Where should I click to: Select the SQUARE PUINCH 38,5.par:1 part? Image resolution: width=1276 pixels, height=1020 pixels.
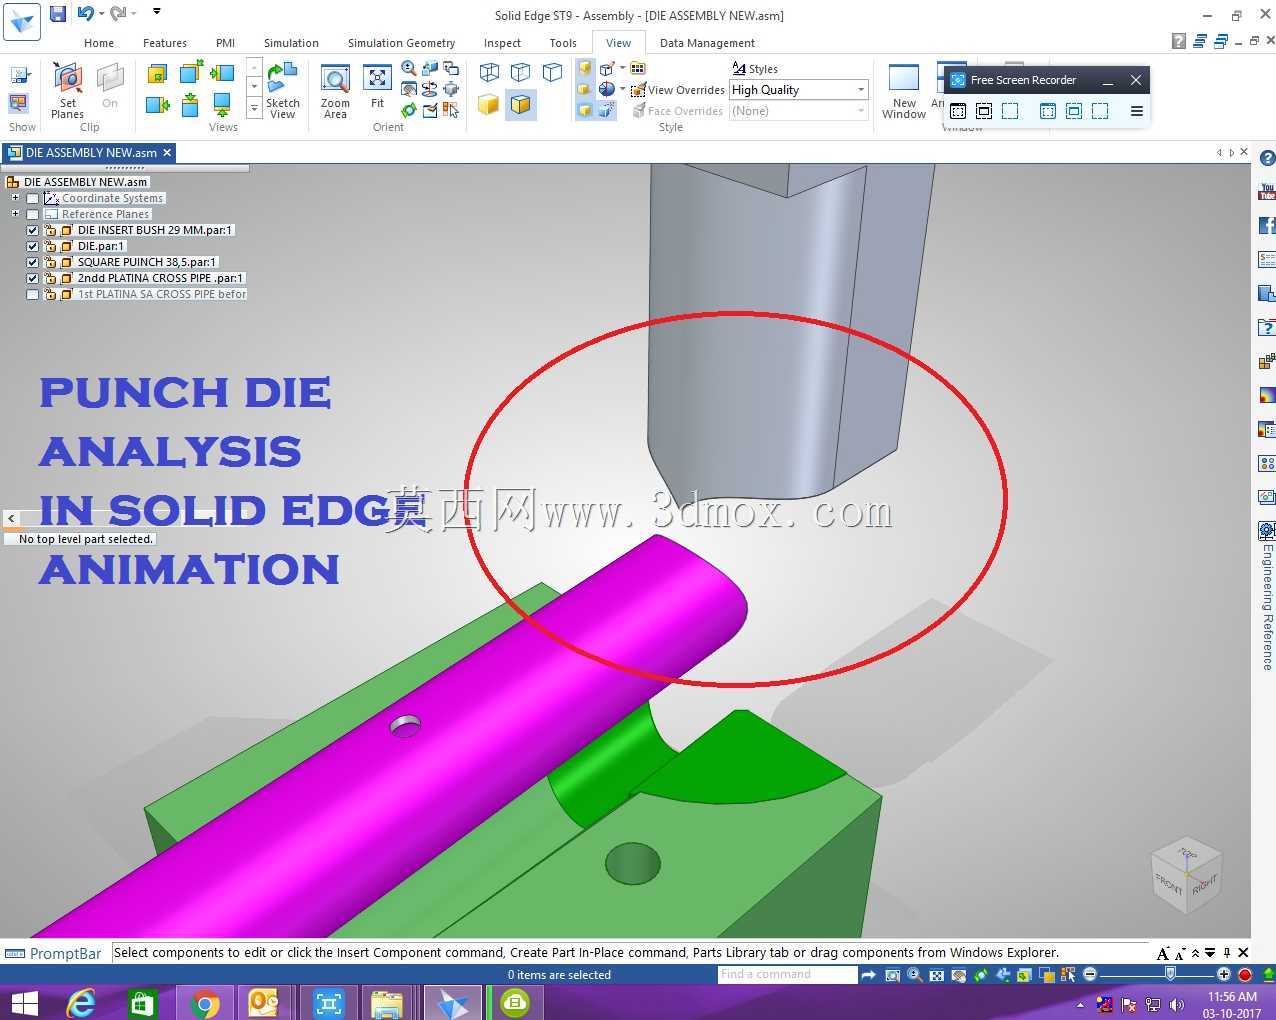(146, 262)
